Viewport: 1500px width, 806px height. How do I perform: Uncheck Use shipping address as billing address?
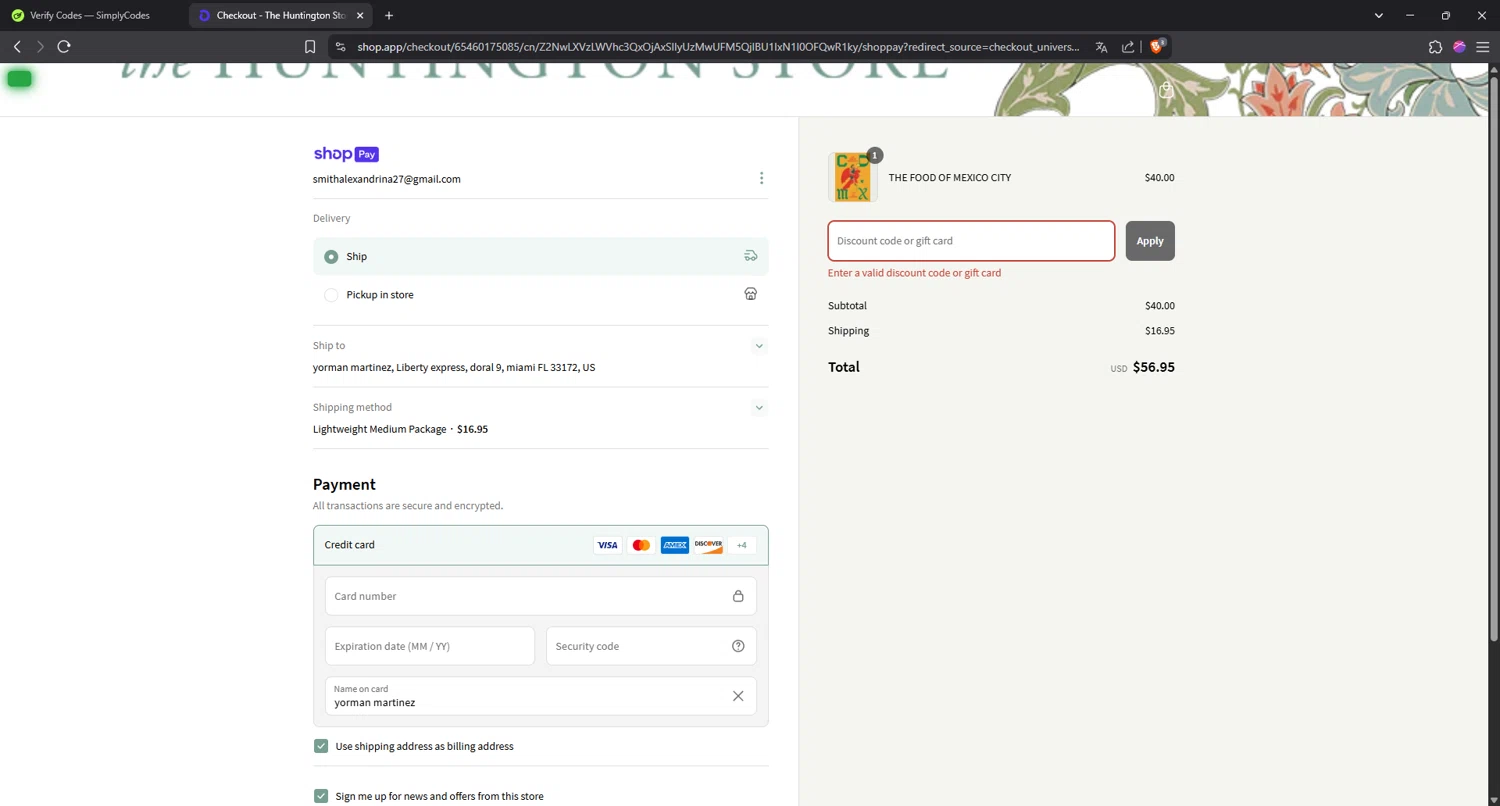click(x=321, y=746)
